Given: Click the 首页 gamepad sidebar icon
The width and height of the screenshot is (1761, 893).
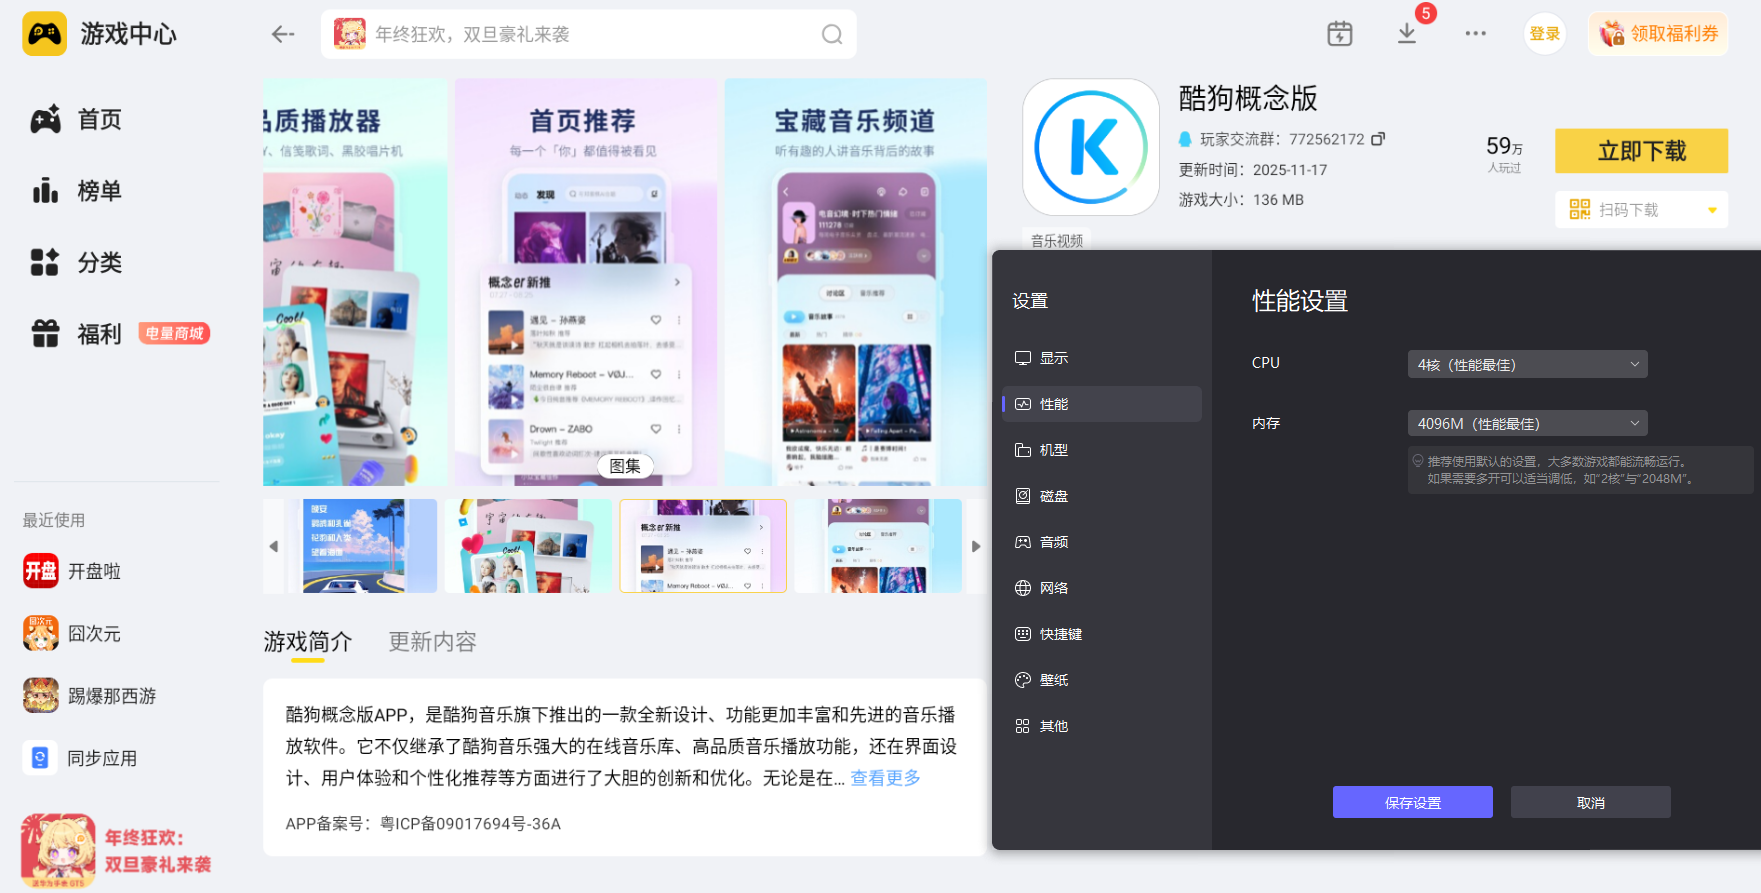Looking at the screenshot, I should (x=45, y=120).
